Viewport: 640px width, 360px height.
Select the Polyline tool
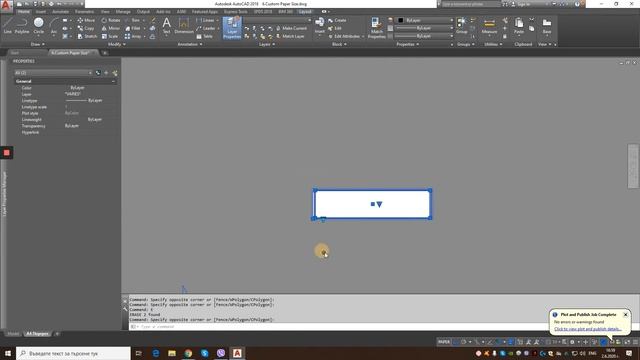click(x=22, y=25)
